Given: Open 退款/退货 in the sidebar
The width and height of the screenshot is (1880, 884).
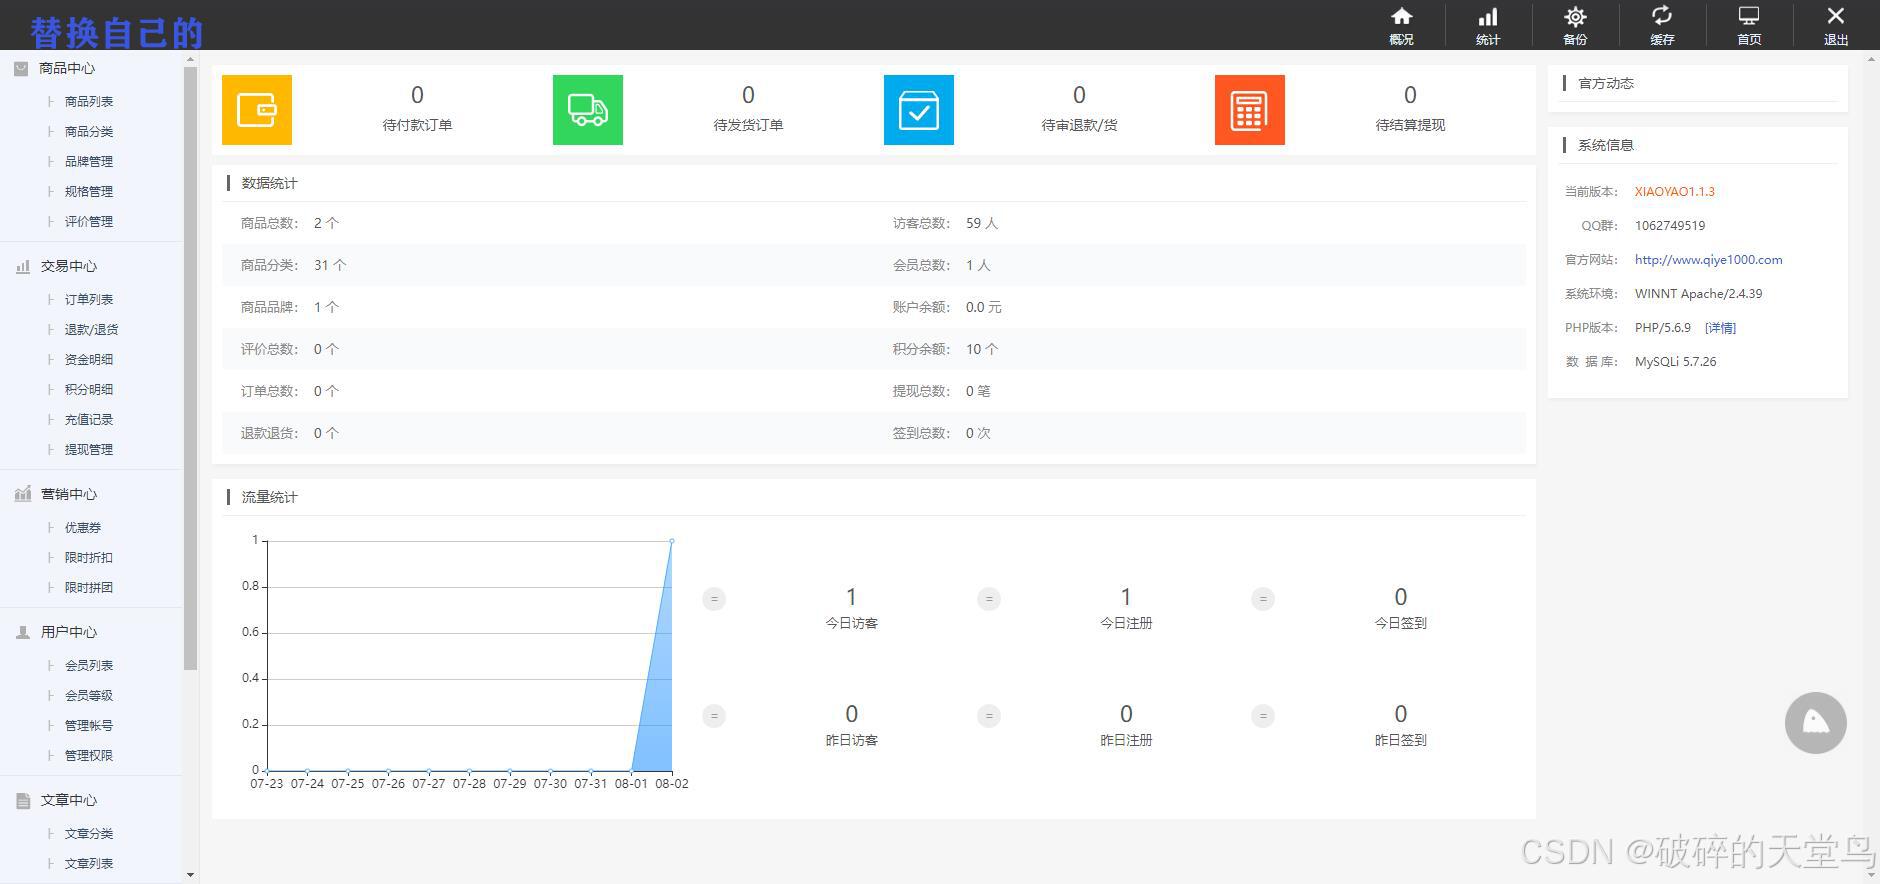Looking at the screenshot, I should tap(91, 329).
